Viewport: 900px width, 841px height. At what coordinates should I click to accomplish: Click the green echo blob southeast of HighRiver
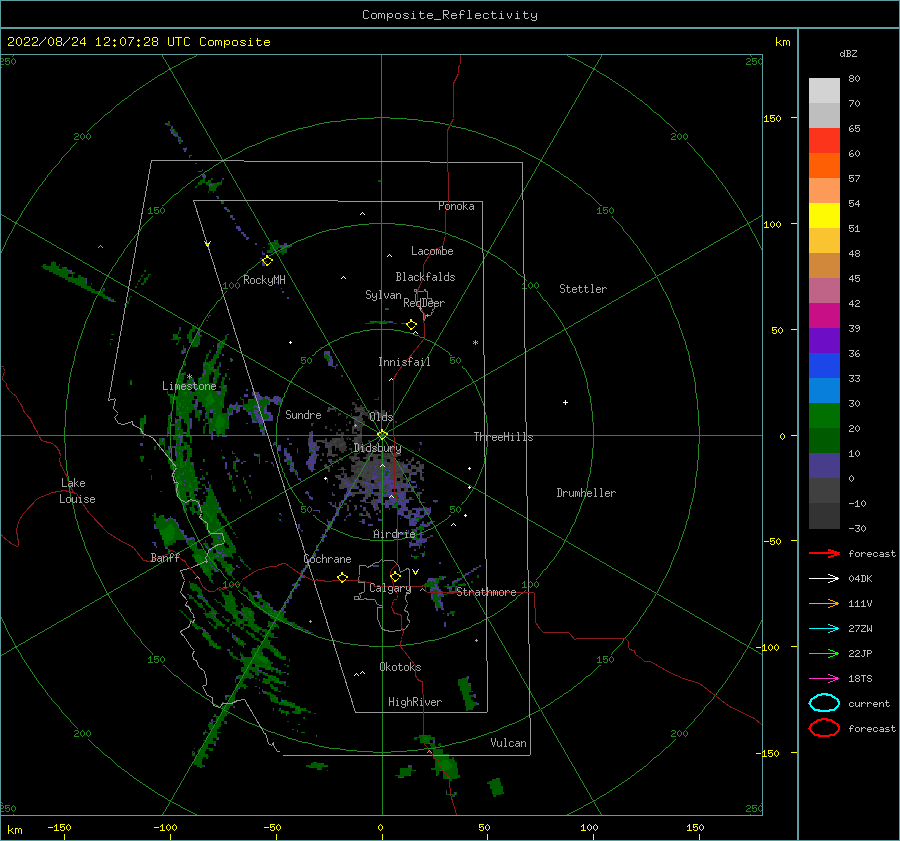[468, 693]
